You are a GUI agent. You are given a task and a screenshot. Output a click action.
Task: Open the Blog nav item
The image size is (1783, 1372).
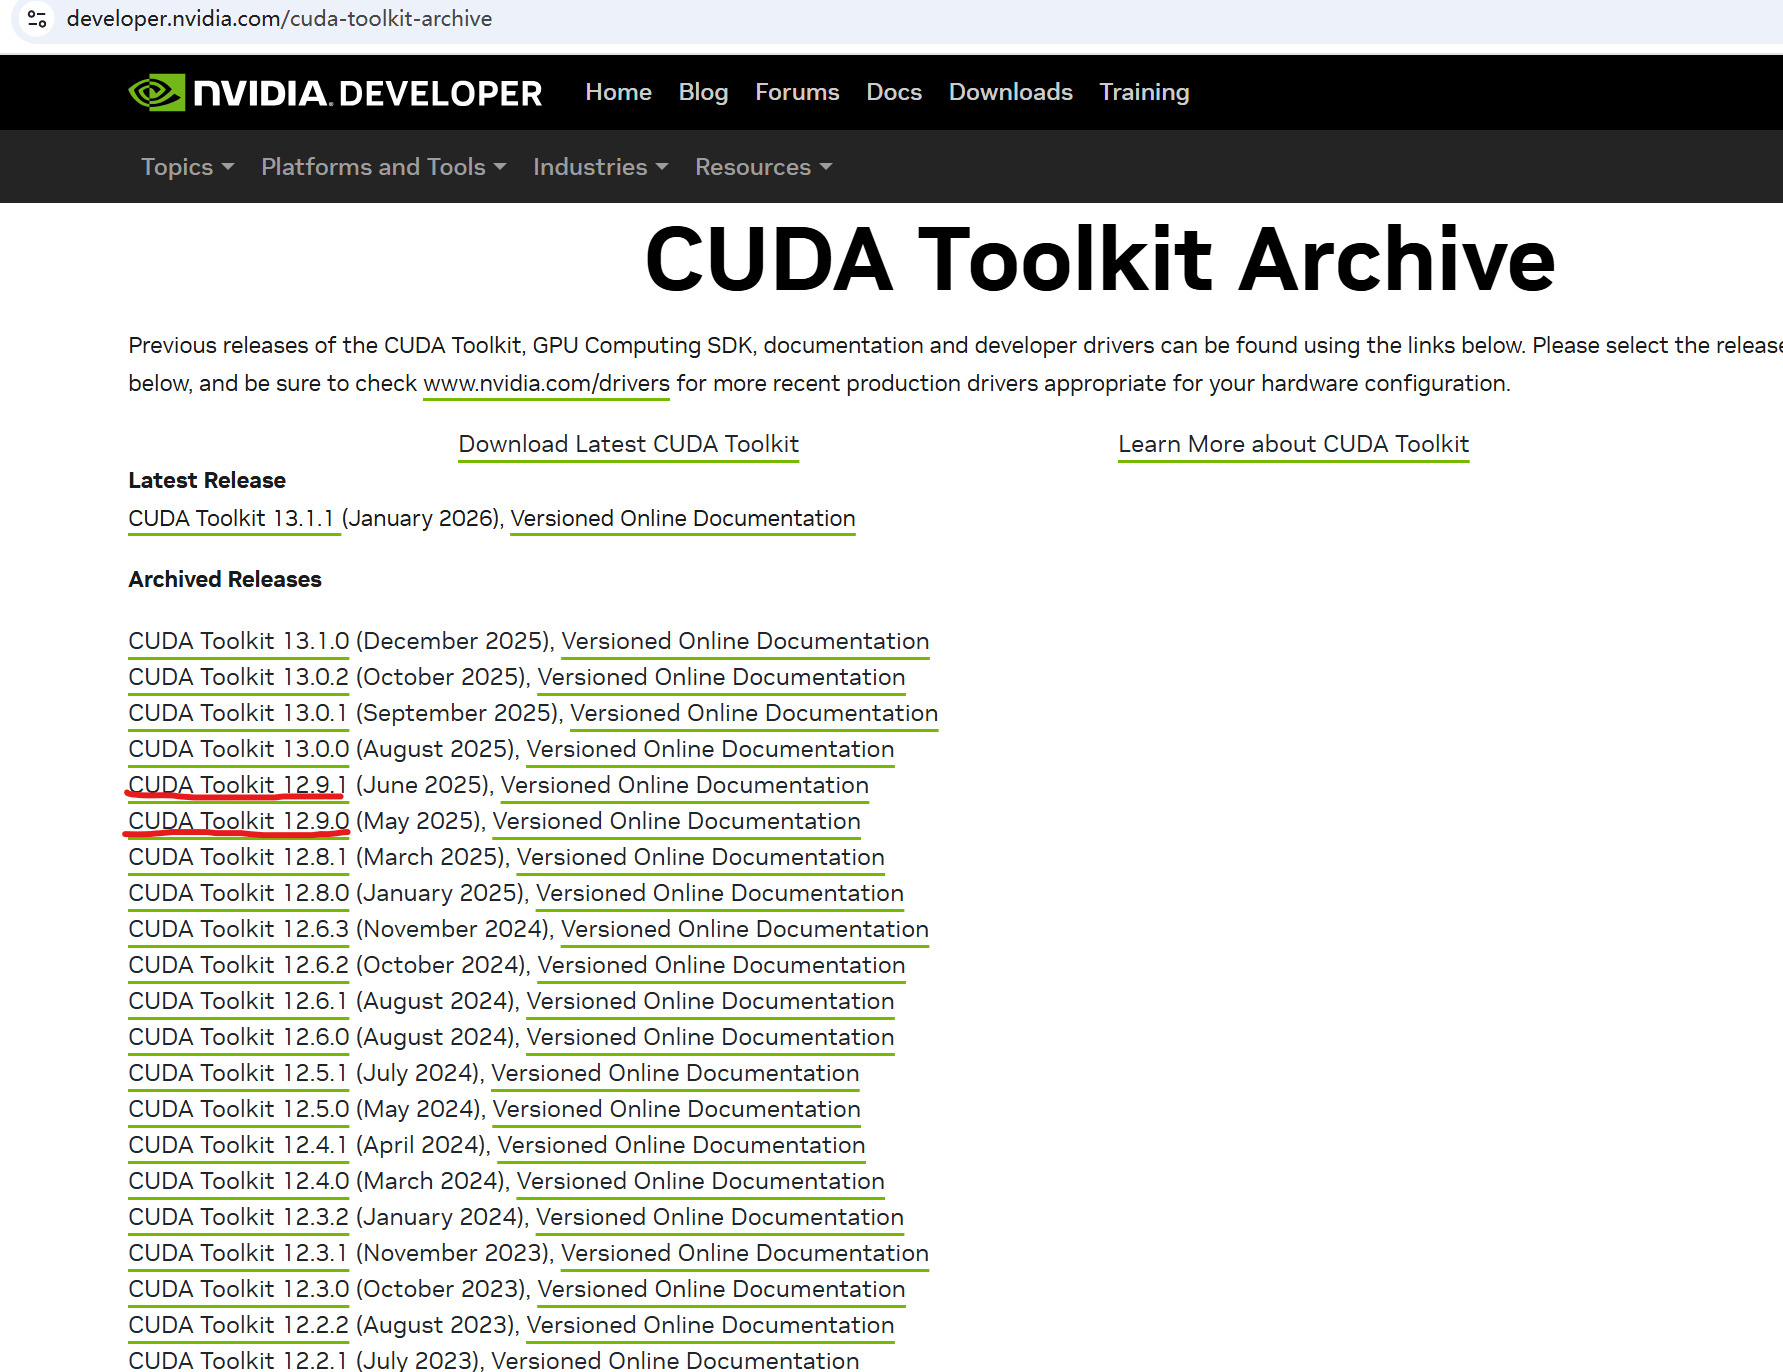tap(703, 92)
